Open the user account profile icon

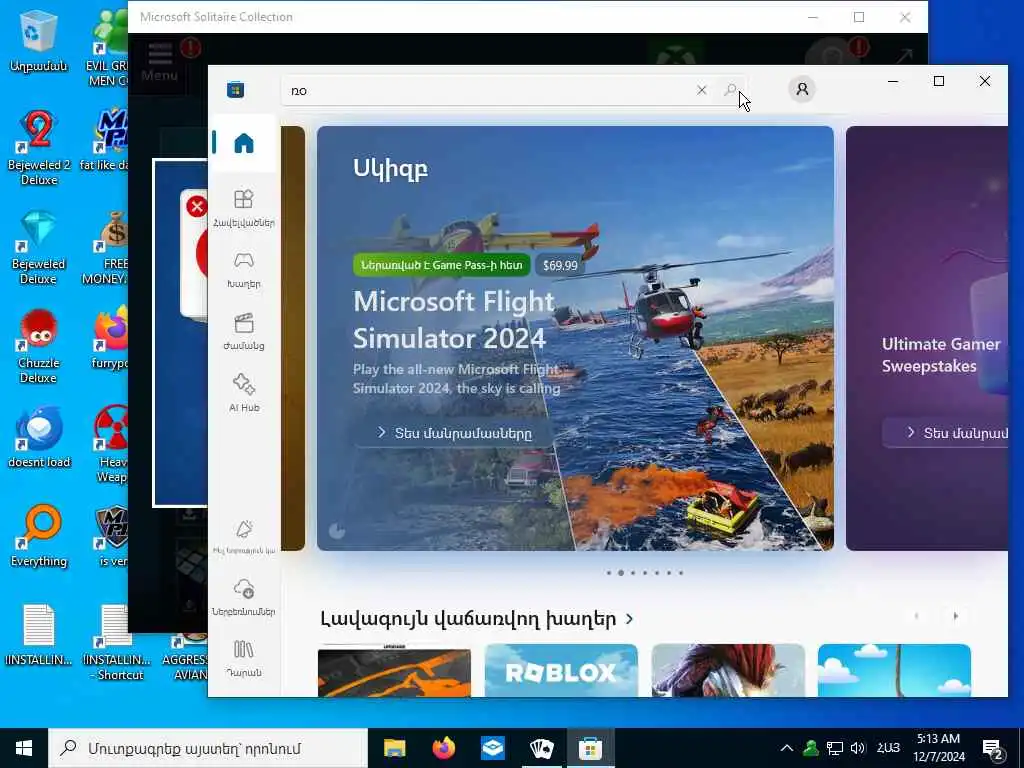802,89
